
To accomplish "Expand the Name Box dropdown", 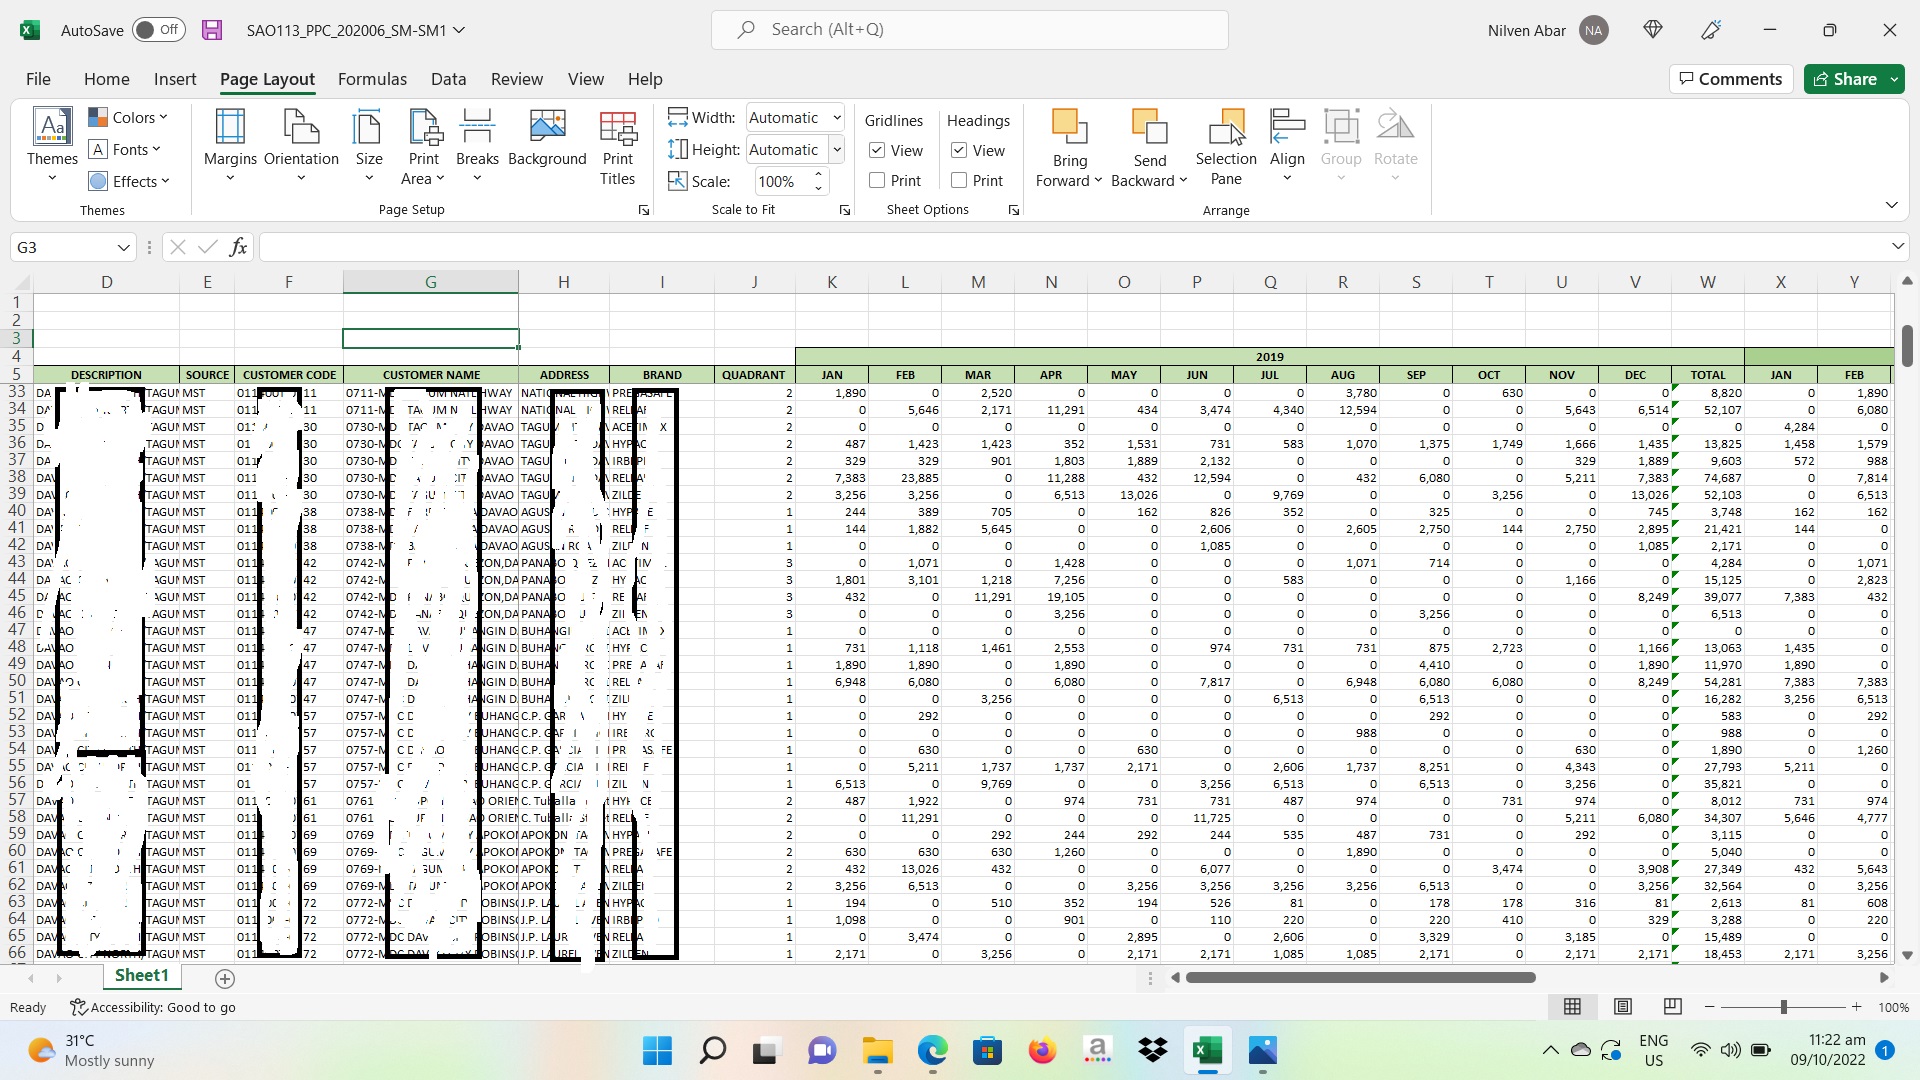I will [123, 247].
